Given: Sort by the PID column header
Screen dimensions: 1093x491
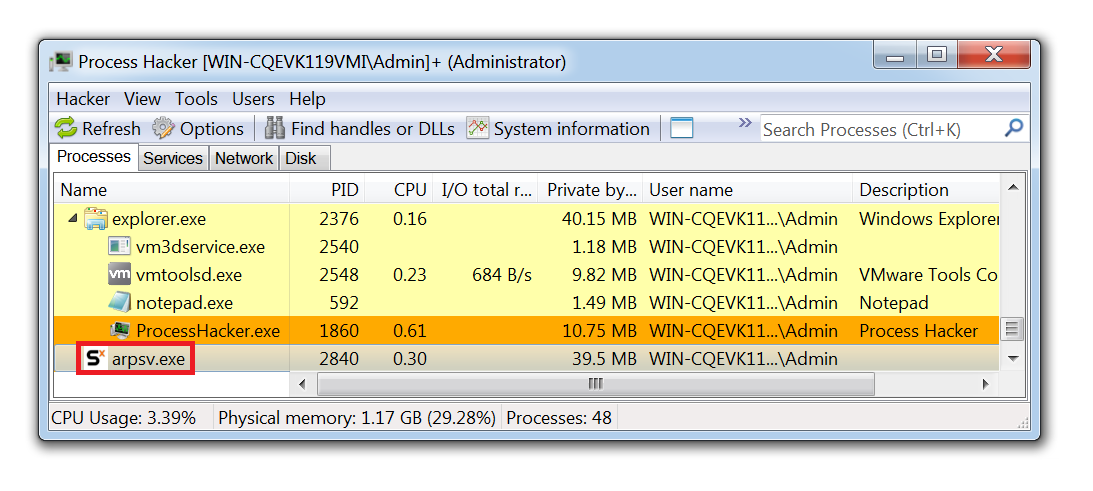Looking at the screenshot, I should (344, 189).
